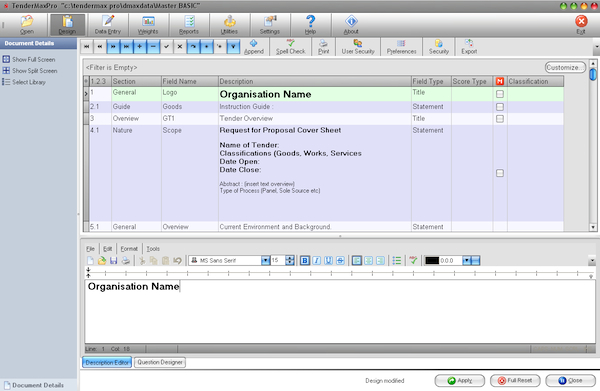
Task: Open the About dialog
Action: point(351,25)
